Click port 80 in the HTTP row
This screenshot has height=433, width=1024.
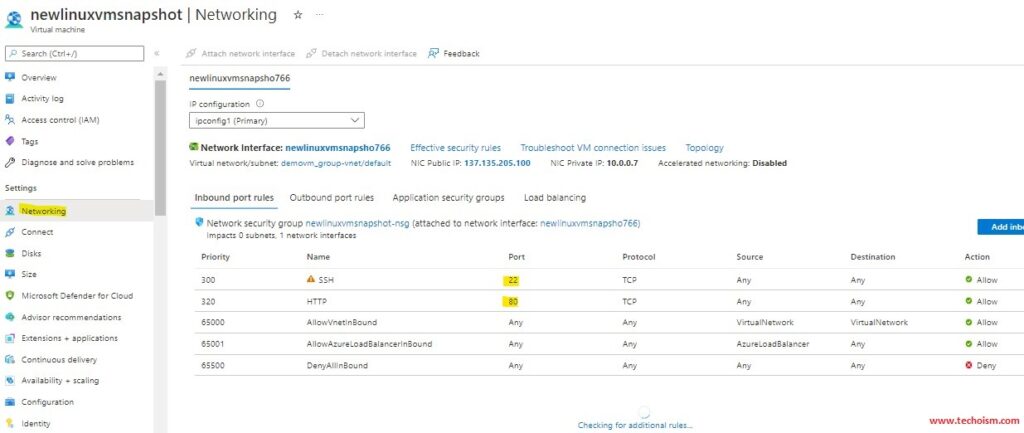point(513,302)
